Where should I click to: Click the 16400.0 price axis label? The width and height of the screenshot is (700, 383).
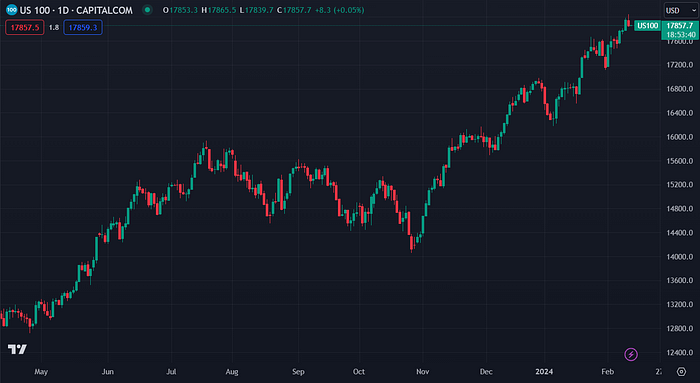680,113
